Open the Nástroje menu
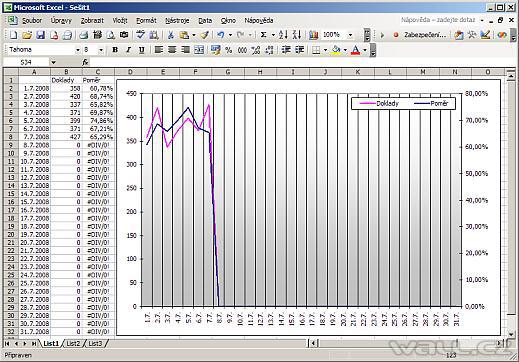The width and height of the screenshot is (519, 362). click(x=177, y=21)
